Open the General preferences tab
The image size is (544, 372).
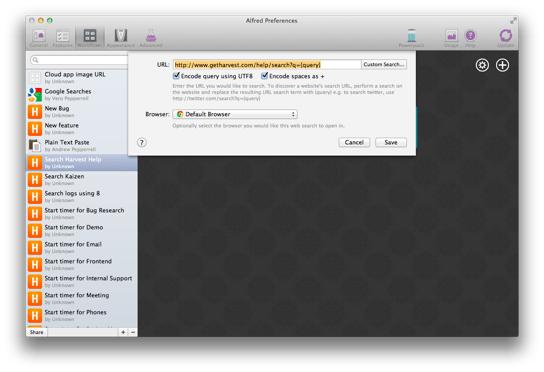(39, 38)
